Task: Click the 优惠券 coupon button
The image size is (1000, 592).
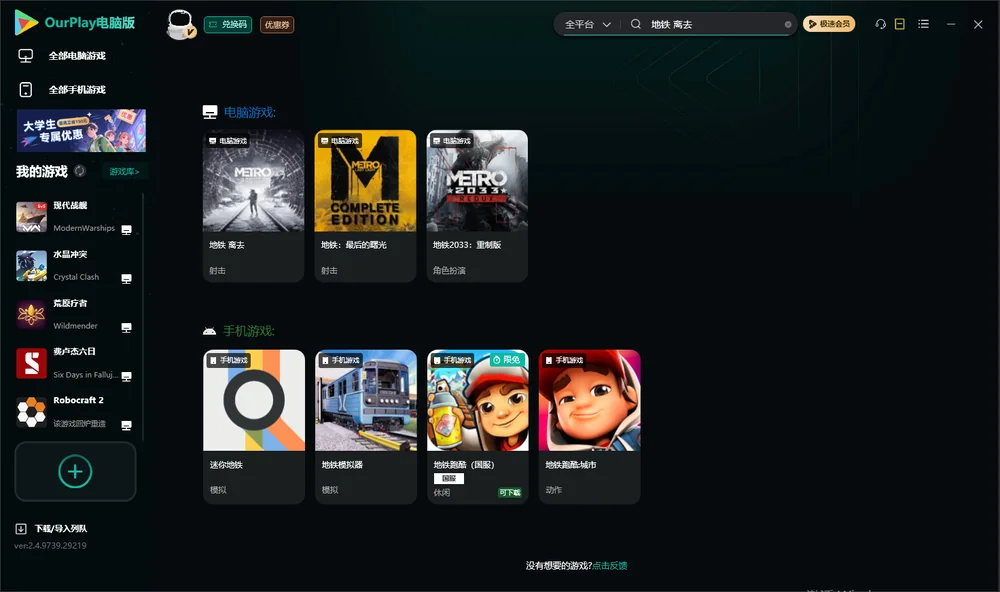Action: (277, 24)
